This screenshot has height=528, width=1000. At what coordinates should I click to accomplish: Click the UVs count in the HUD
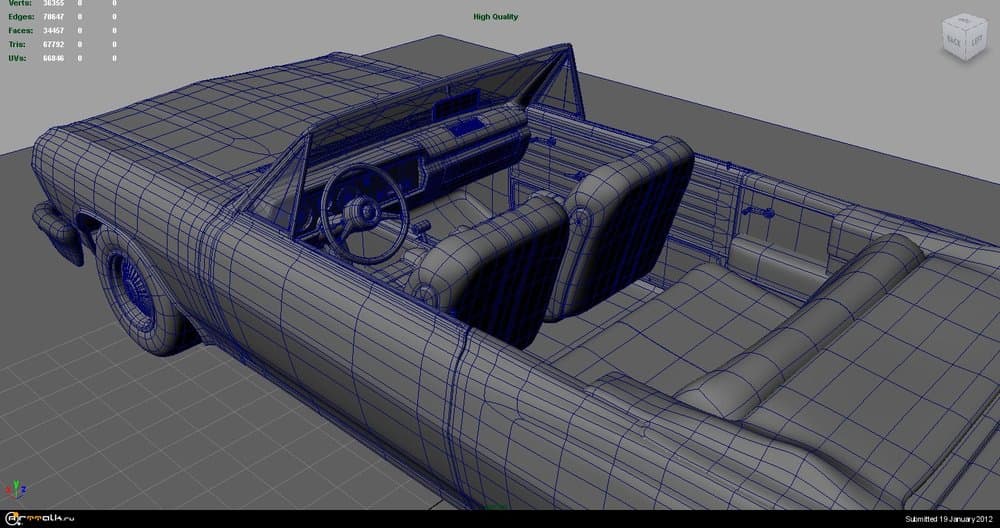tap(53, 58)
